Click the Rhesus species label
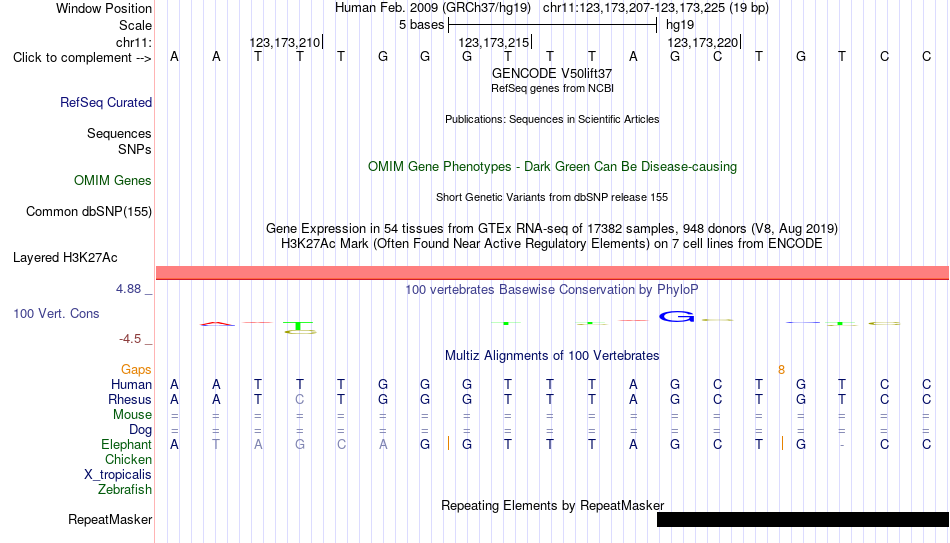This screenshot has height=543, width=950. [x=130, y=400]
